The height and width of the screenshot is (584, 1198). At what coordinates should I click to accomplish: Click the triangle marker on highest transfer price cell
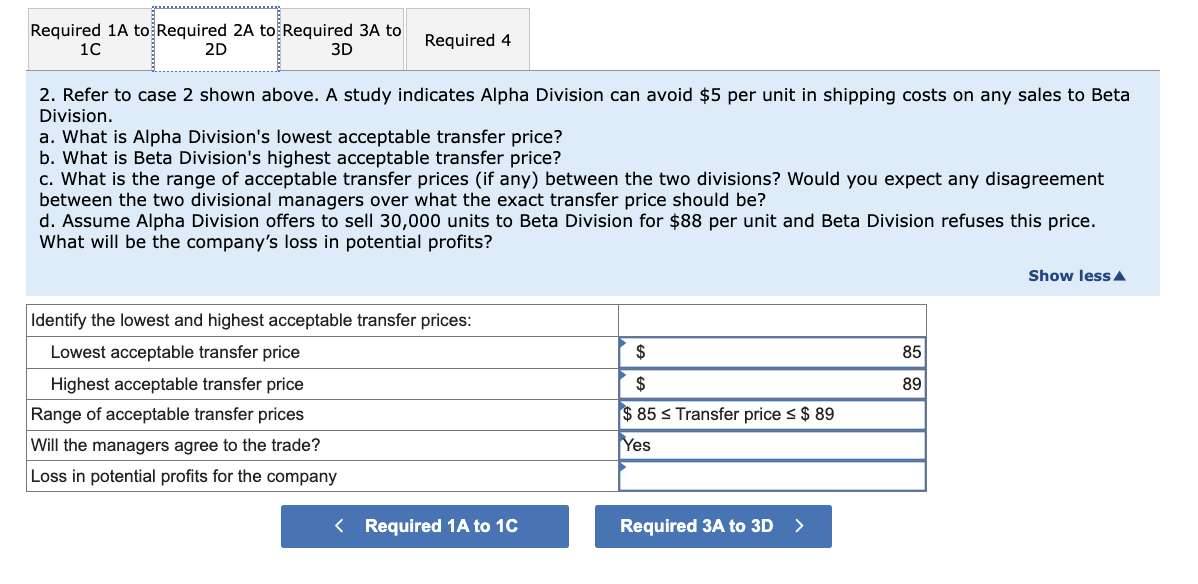622,377
